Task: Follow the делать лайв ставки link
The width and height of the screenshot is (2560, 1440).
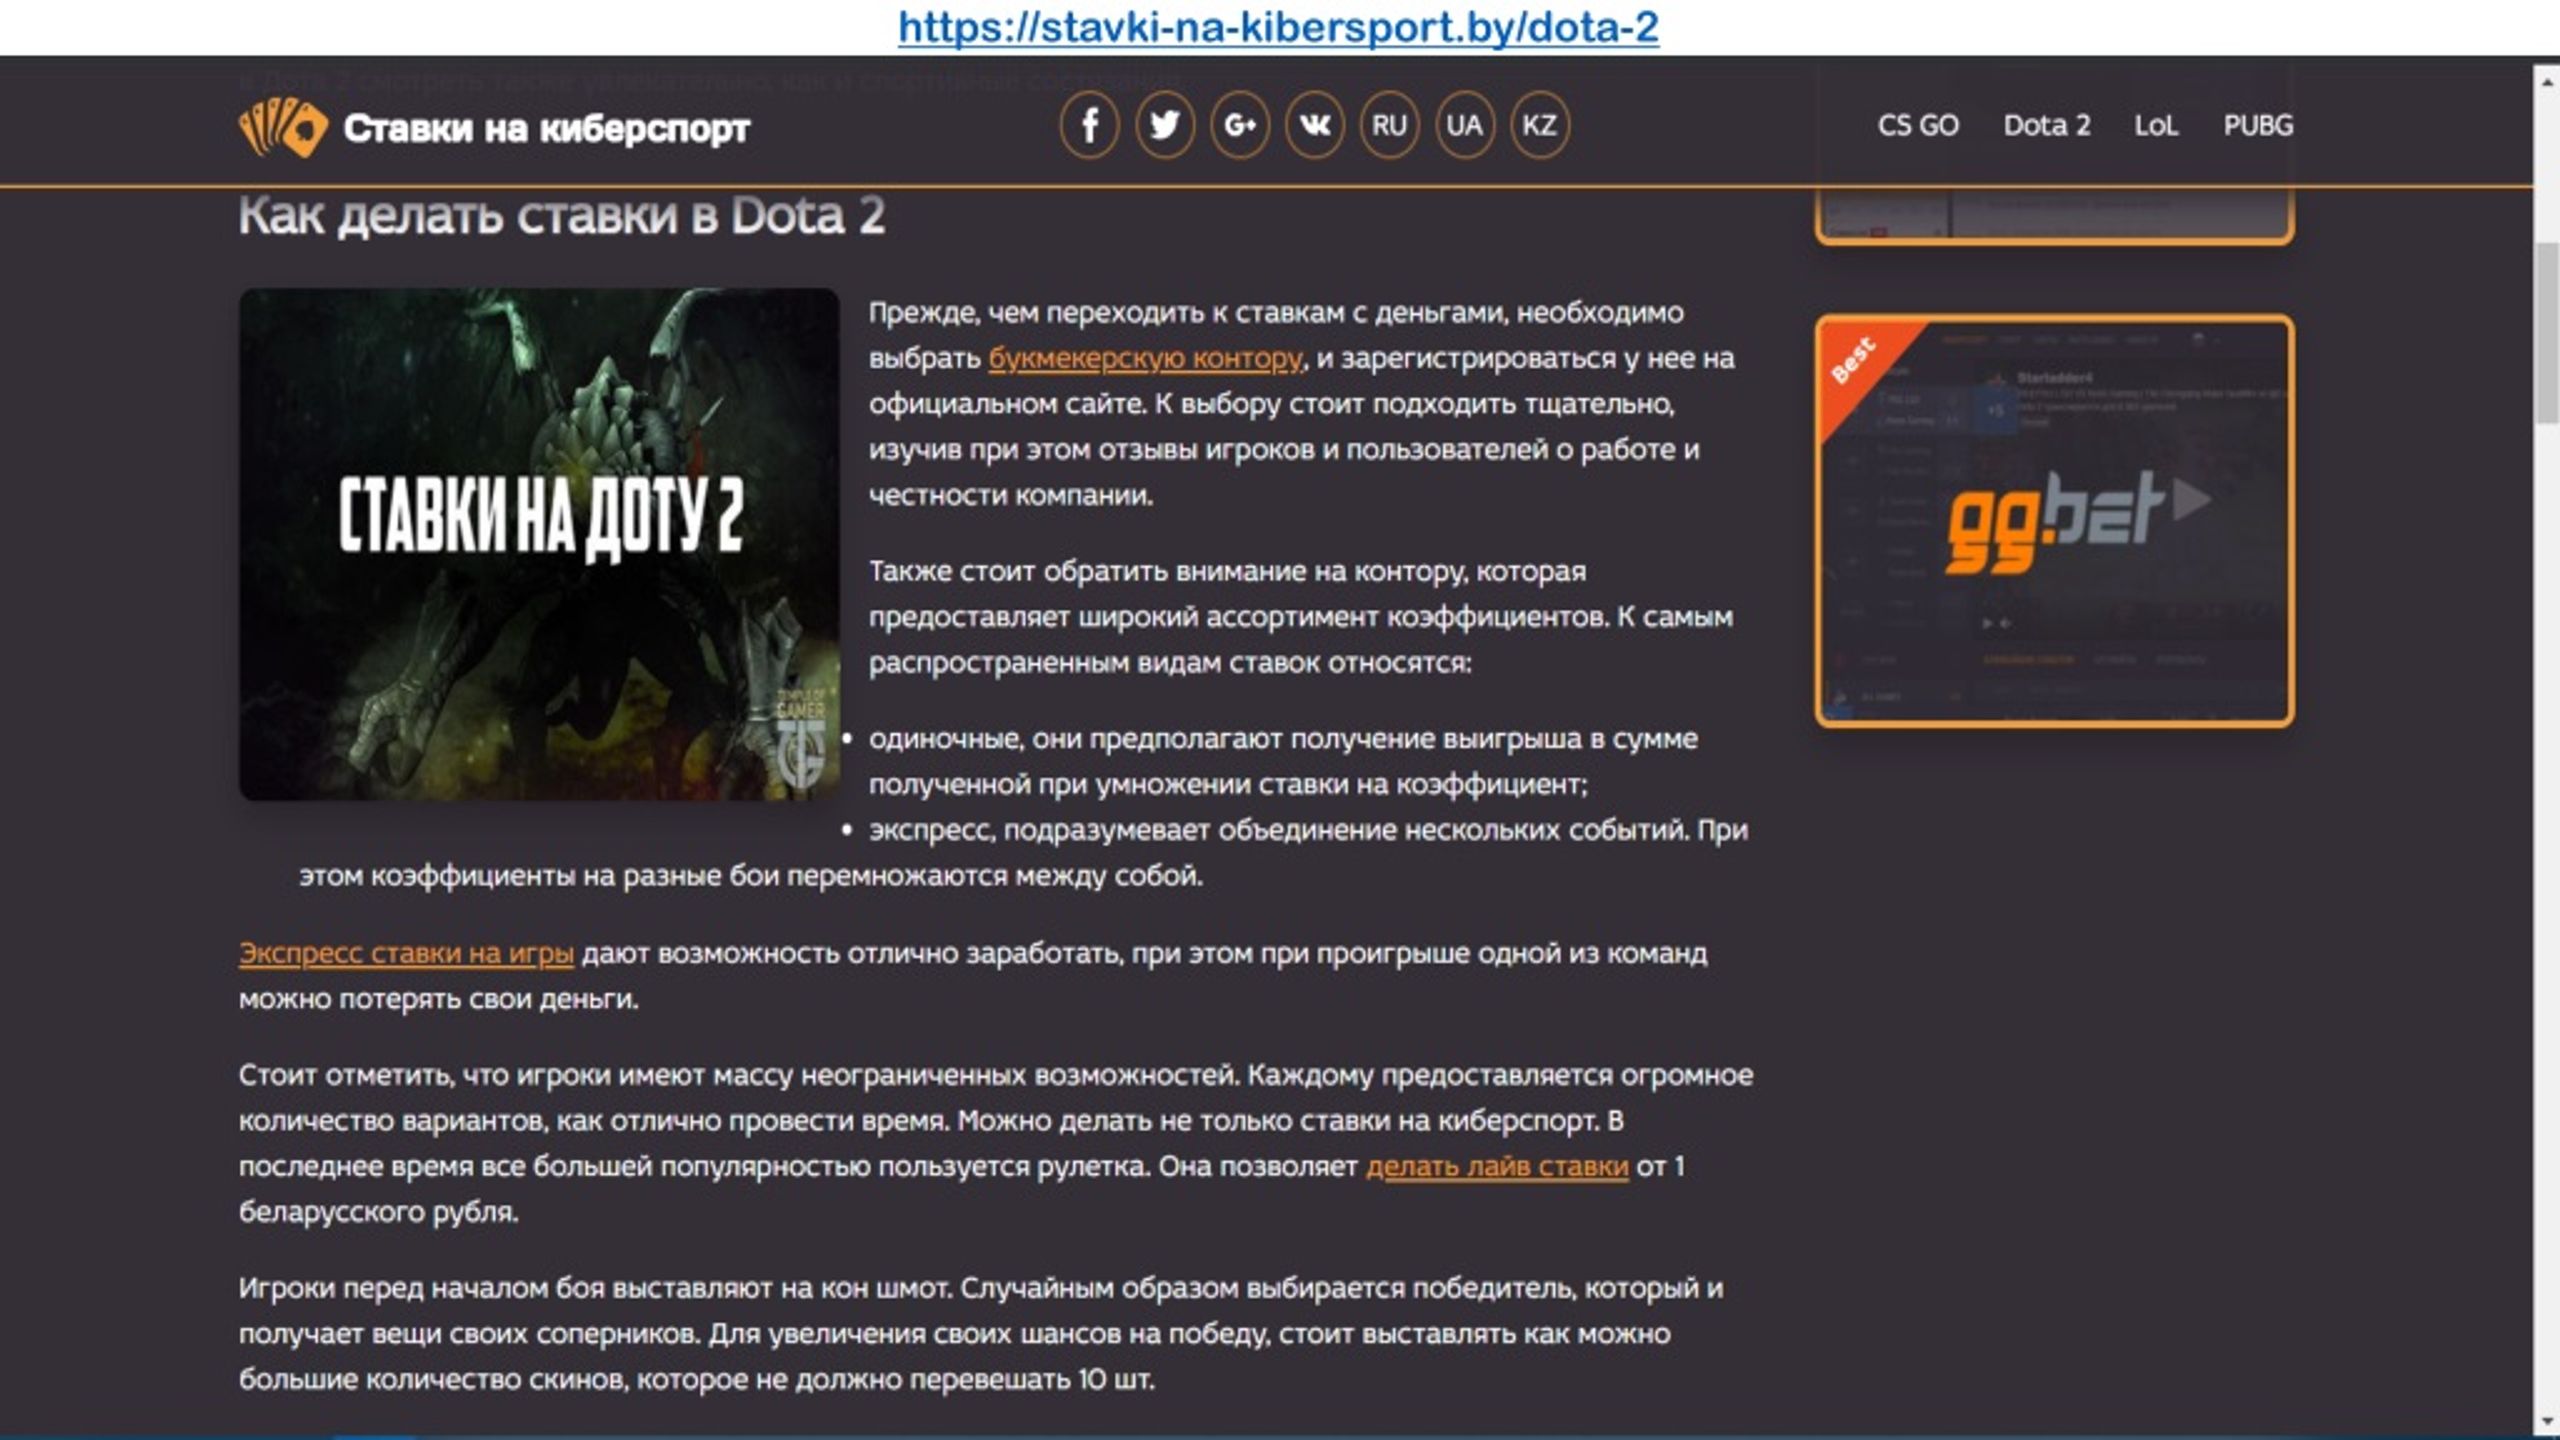Action: tap(1497, 1166)
